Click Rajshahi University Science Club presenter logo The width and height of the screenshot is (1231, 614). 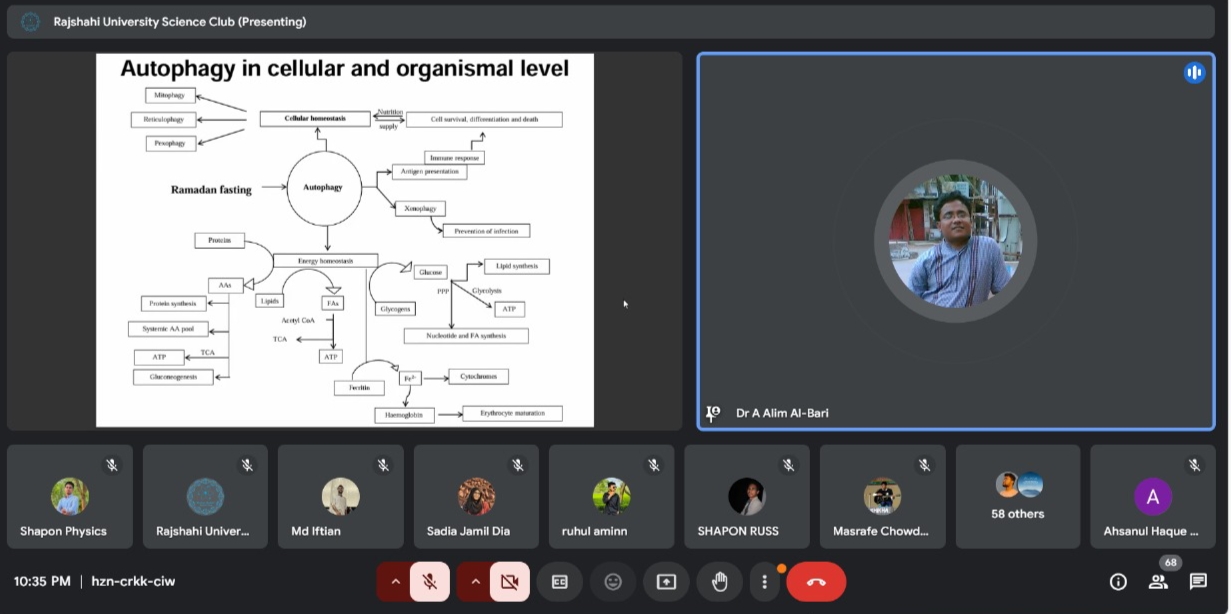pos(30,21)
